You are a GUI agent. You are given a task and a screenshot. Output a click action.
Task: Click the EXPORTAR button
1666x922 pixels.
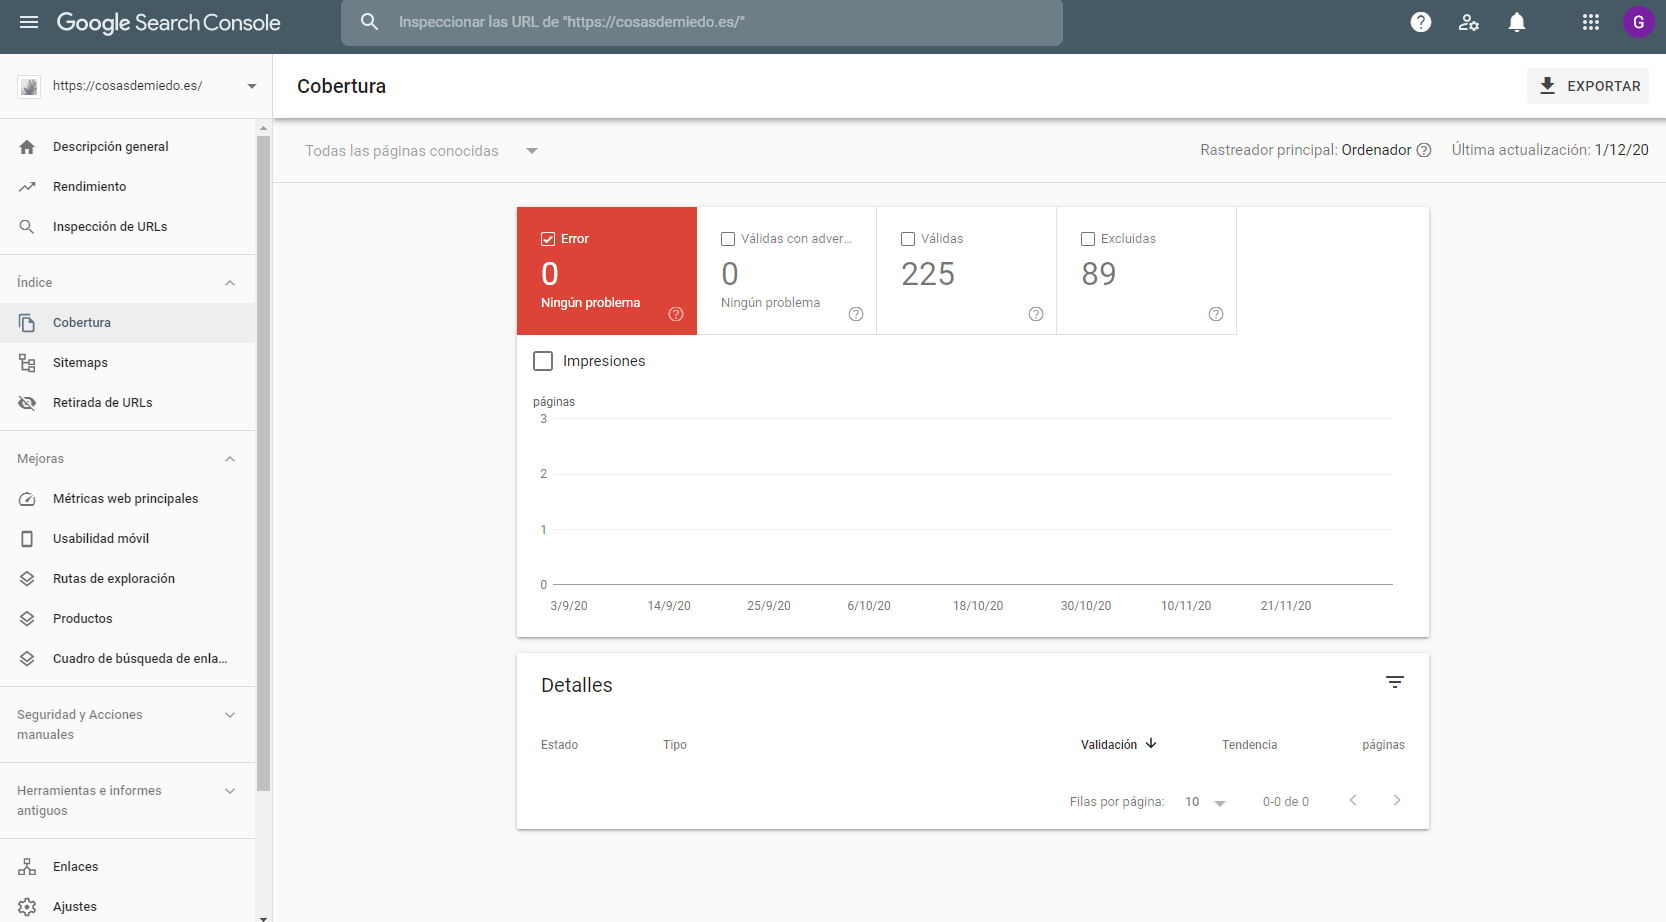pyautogui.click(x=1588, y=86)
